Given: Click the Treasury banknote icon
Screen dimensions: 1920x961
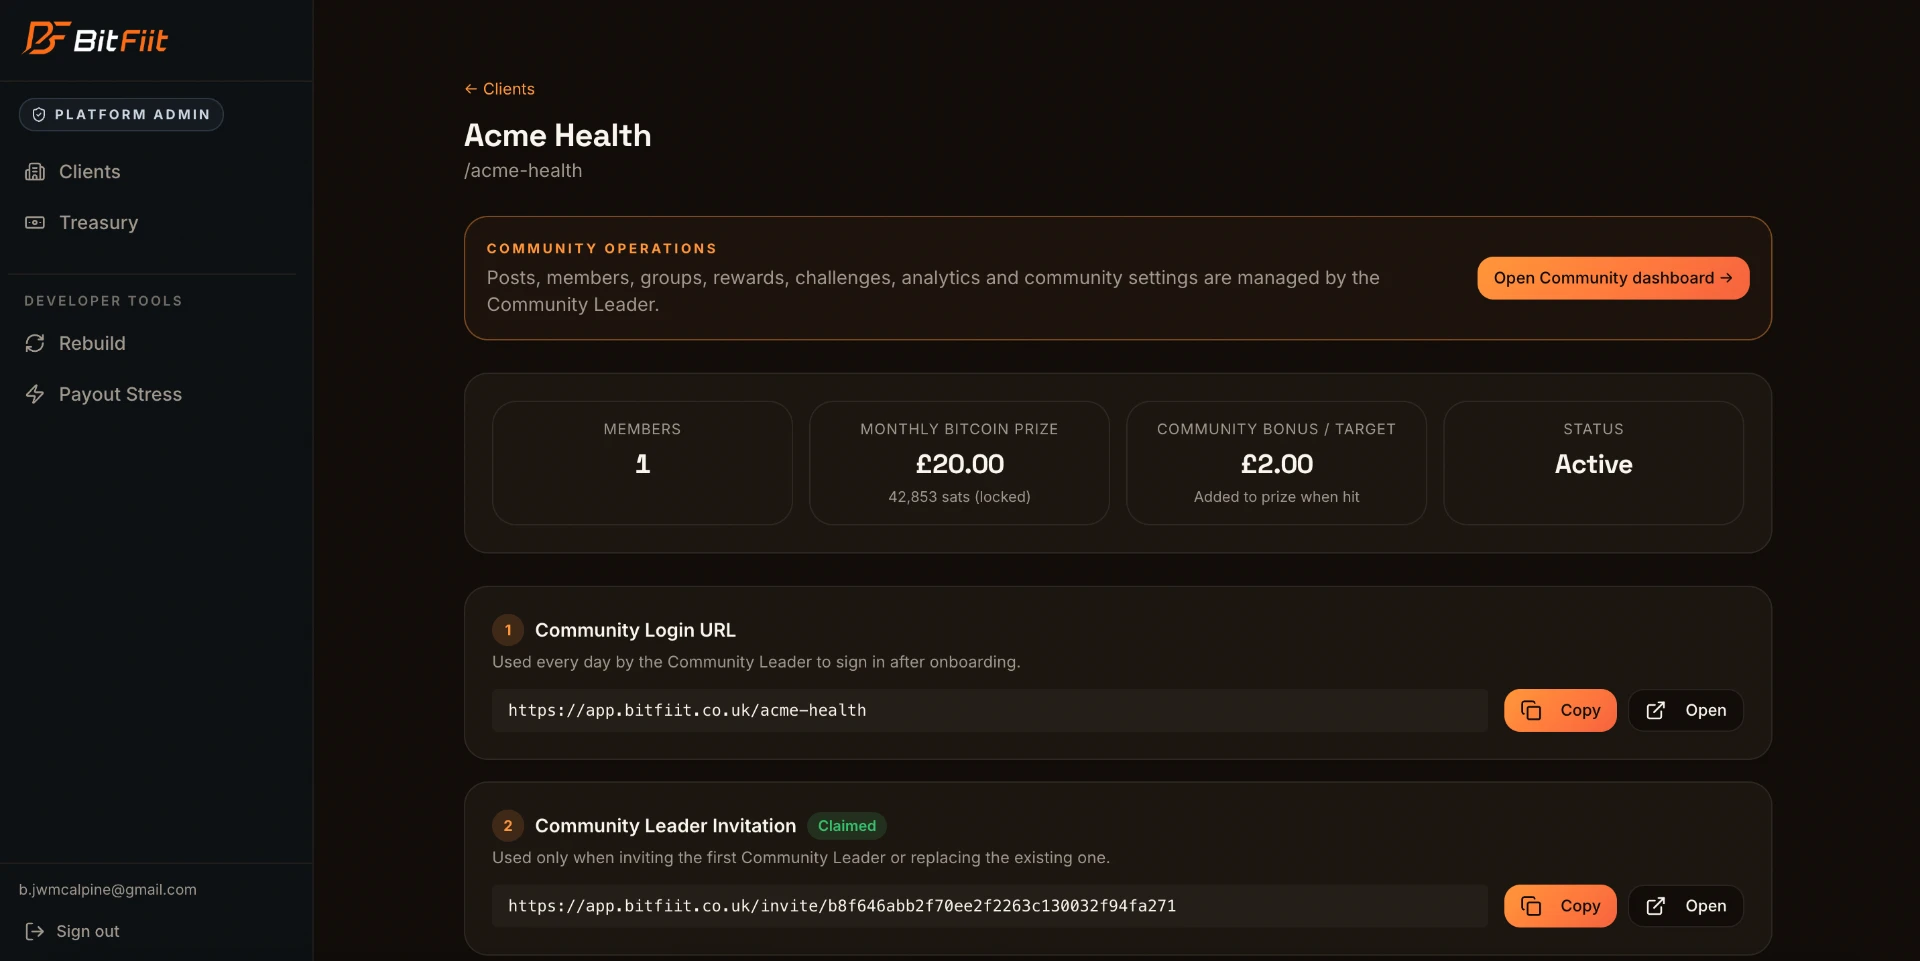Looking at the screenshot, I should click(35, 223).
